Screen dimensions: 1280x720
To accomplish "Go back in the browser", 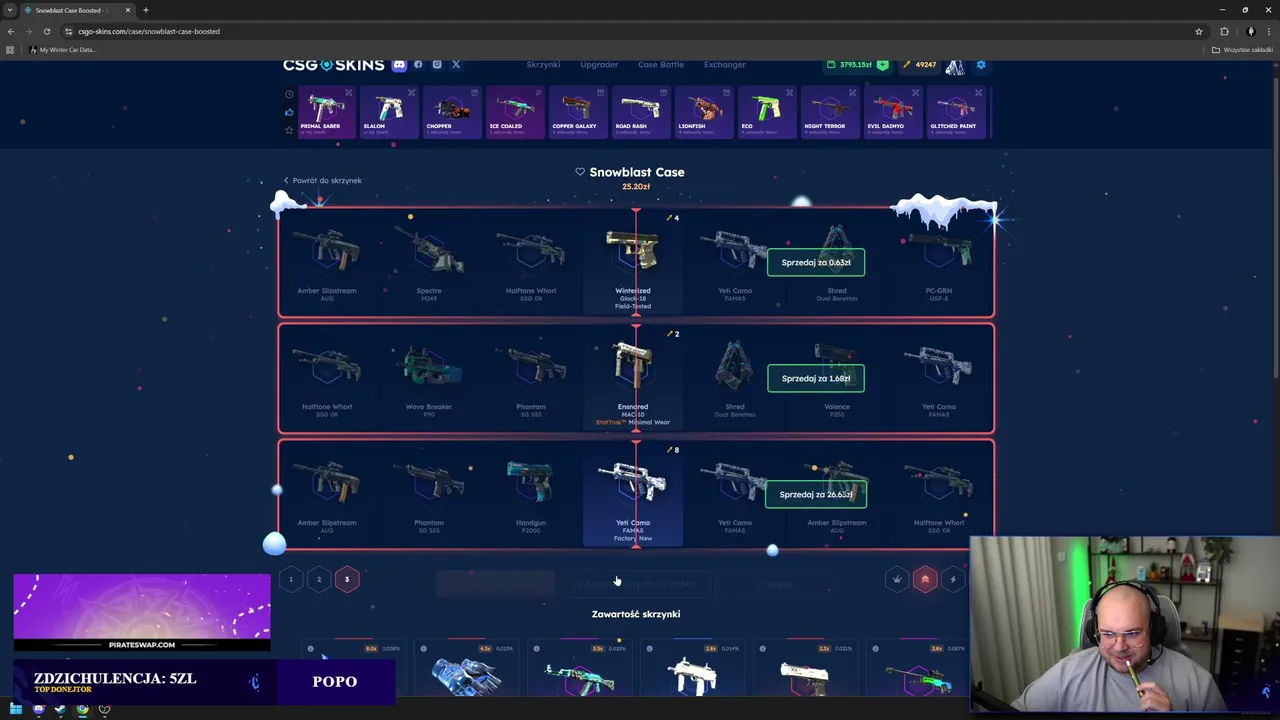I will 11,31.
